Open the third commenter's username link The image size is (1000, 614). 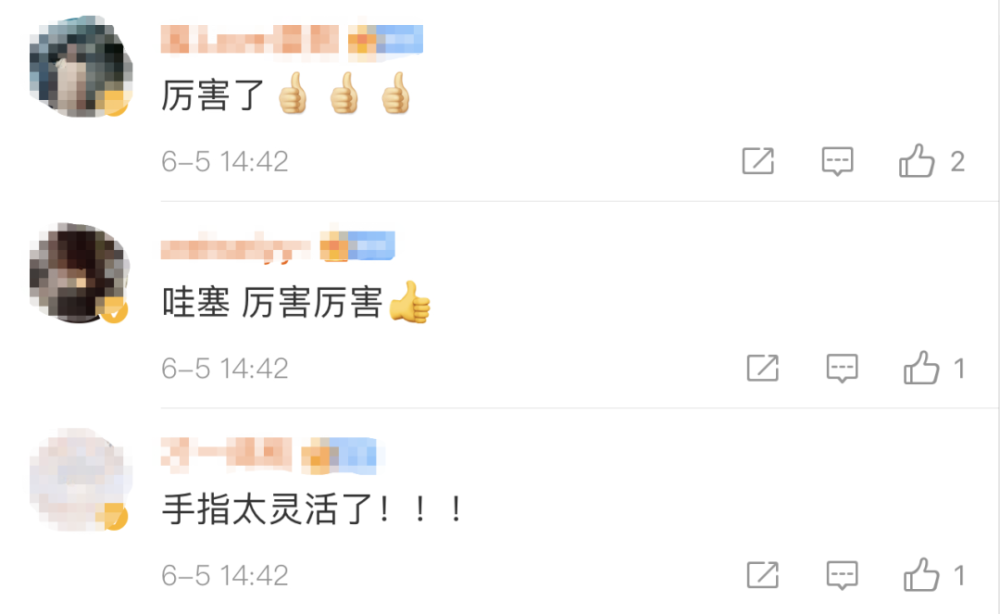pyautogui.click(x=226, y=455)
